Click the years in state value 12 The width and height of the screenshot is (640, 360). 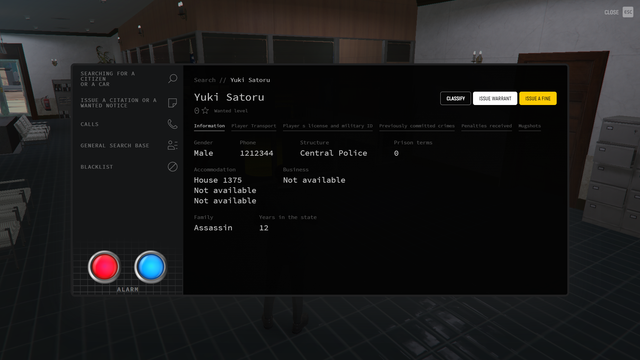coord(264,228)
